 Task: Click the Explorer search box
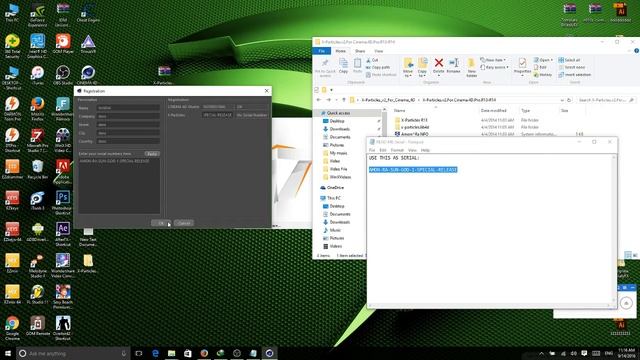tap(606, 100)
